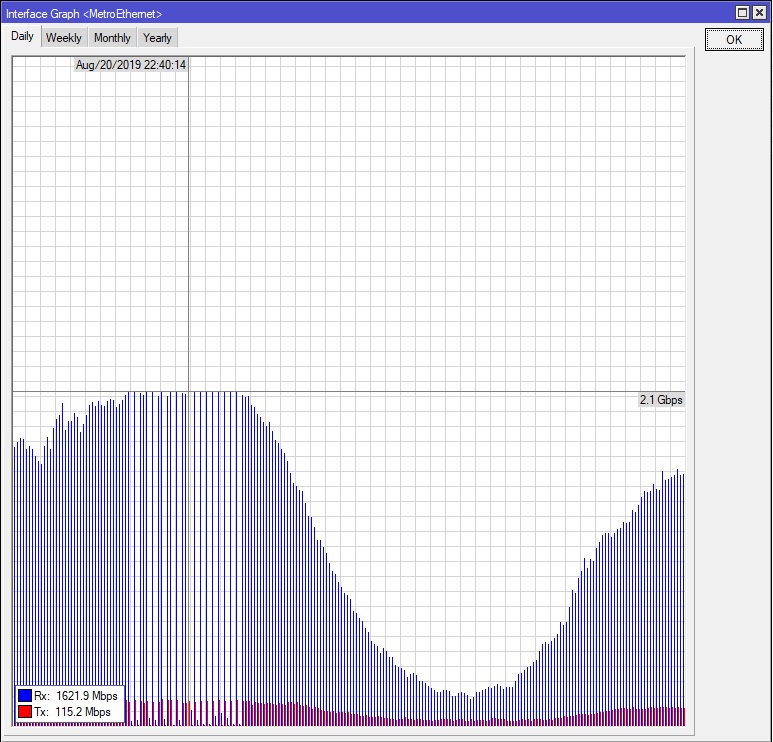Viewport: 773px width, 742px height.
Task: Show the Yearly traffic tab
Action: coord(157,38)
